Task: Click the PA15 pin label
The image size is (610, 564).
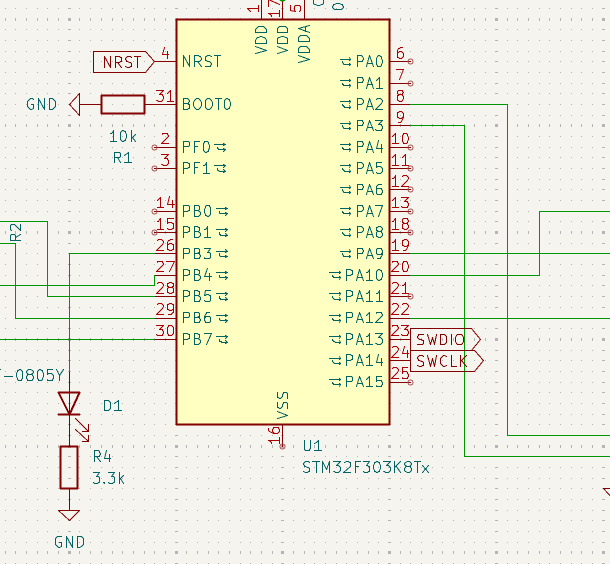Action: click(x=364, y=382)
